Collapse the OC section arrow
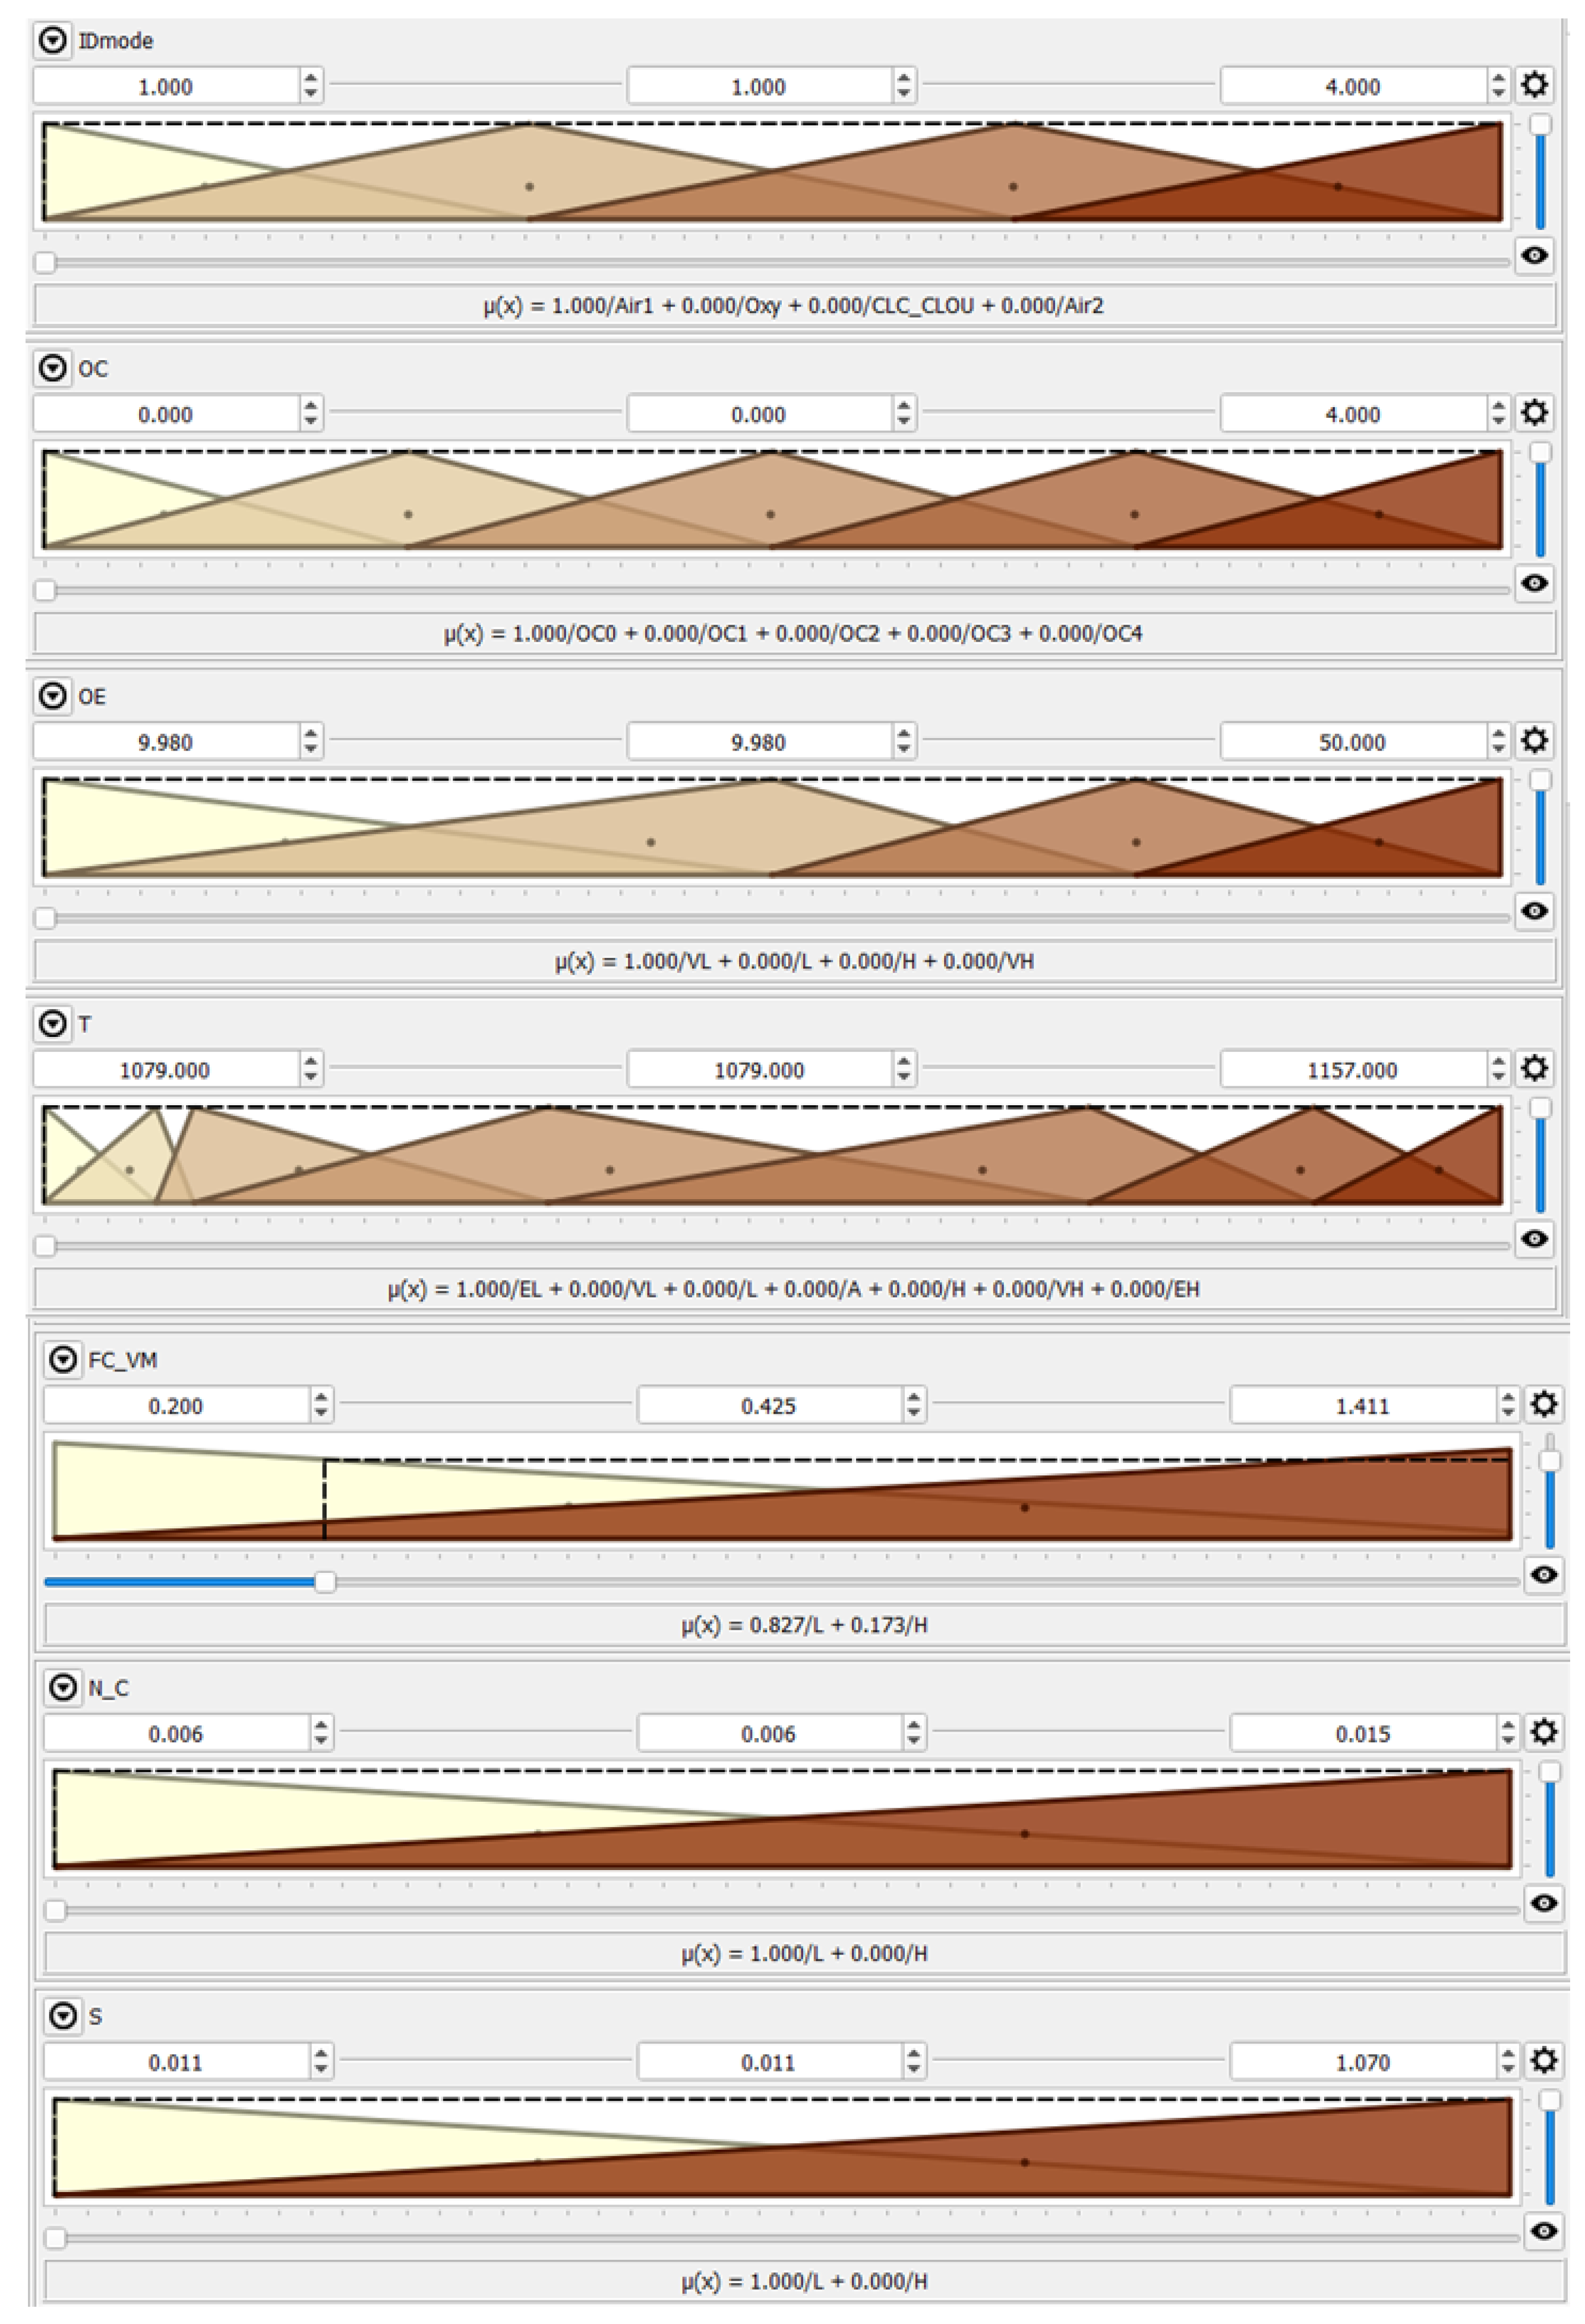The image size is (1585, 2324). [x=53, y=368]
